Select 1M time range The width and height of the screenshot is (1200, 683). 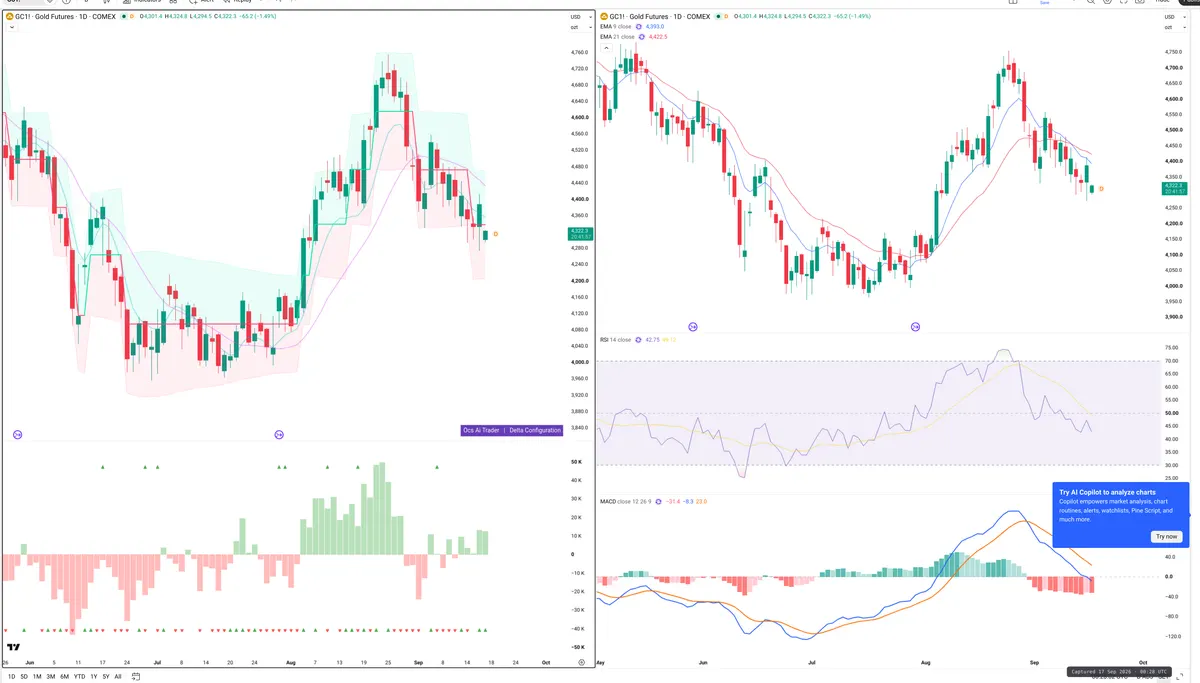pos(37,677)
